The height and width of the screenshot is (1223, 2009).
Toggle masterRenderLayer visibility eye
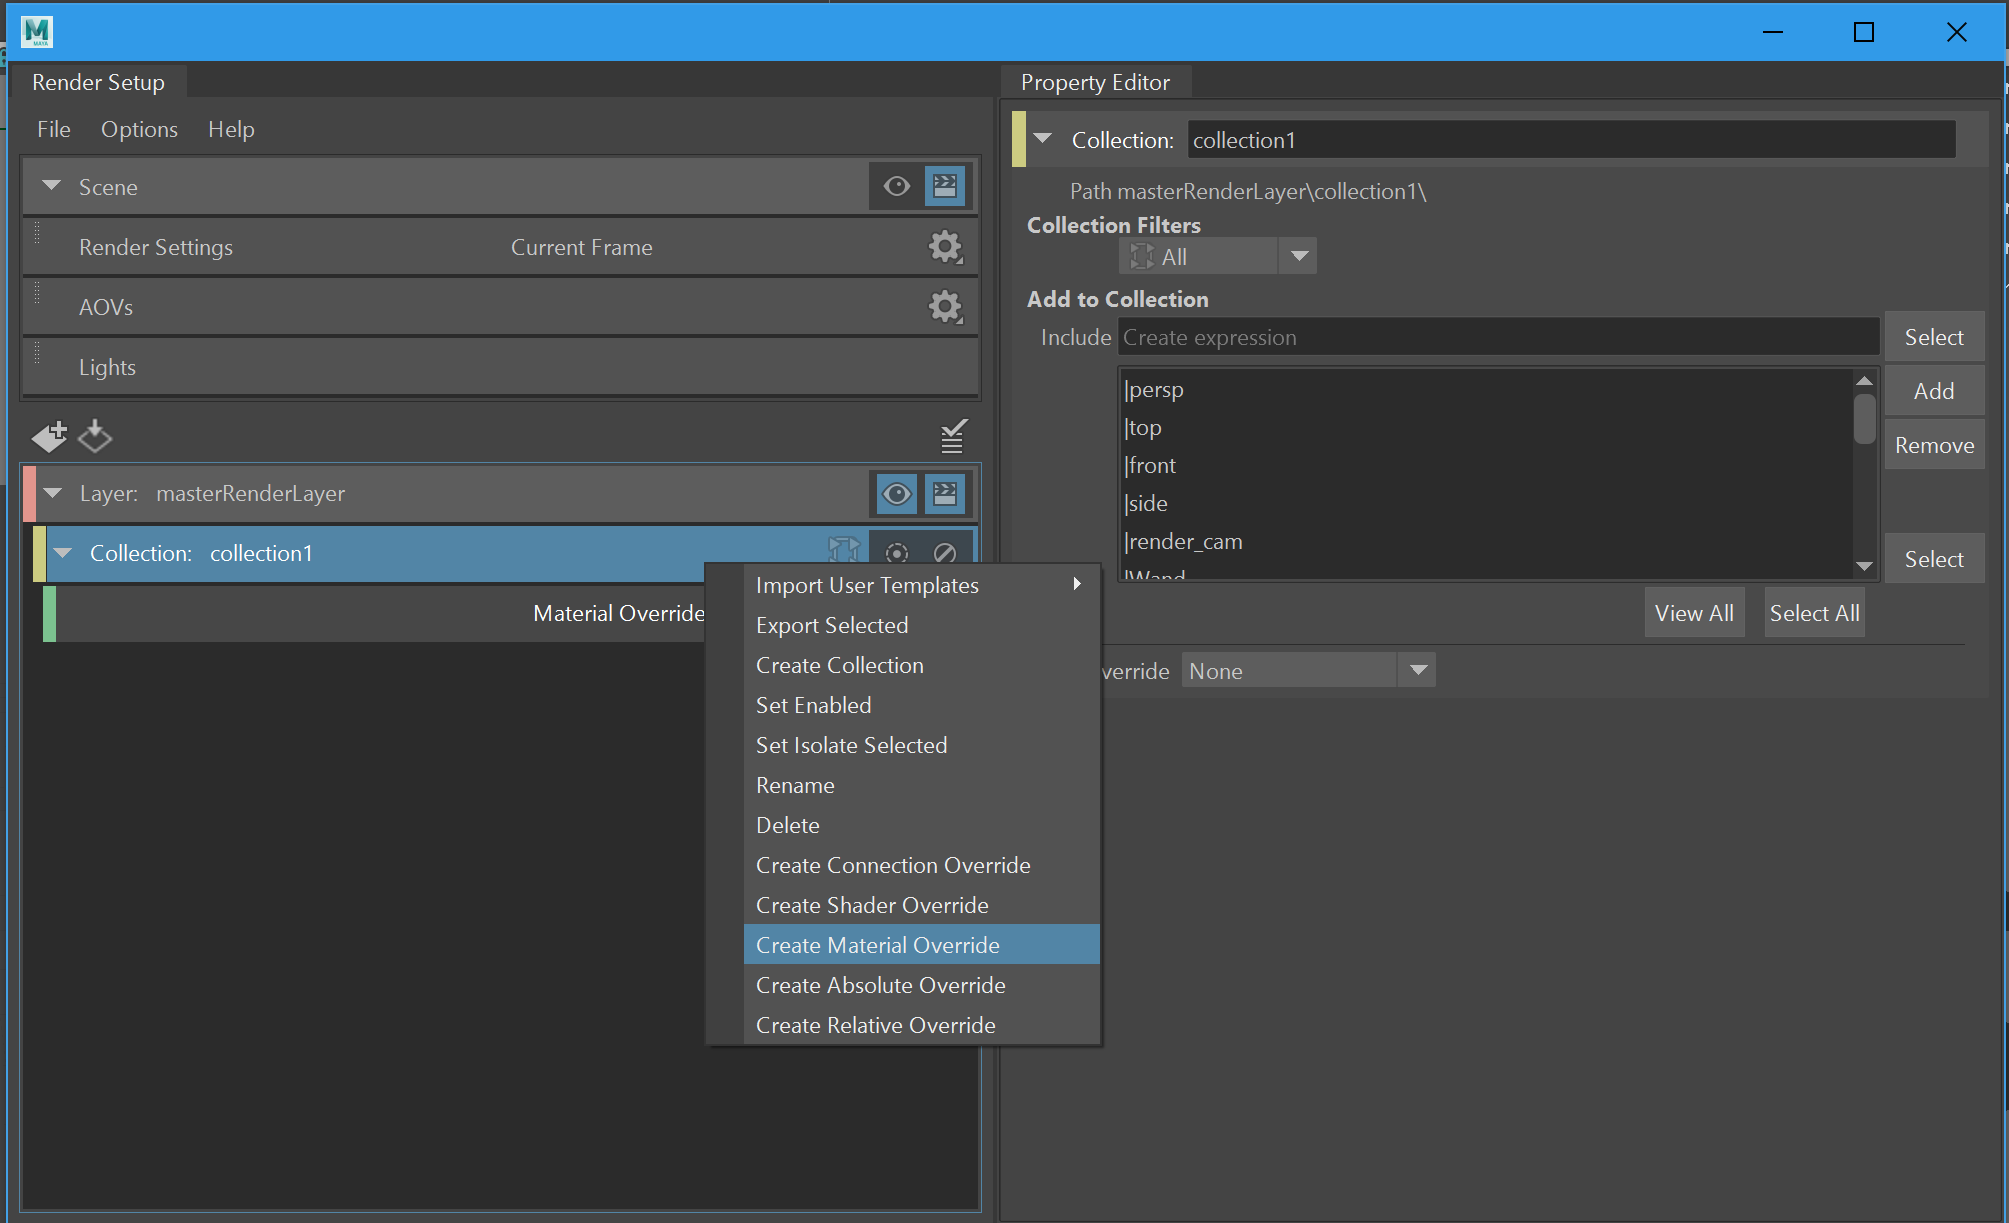(896, 493)
